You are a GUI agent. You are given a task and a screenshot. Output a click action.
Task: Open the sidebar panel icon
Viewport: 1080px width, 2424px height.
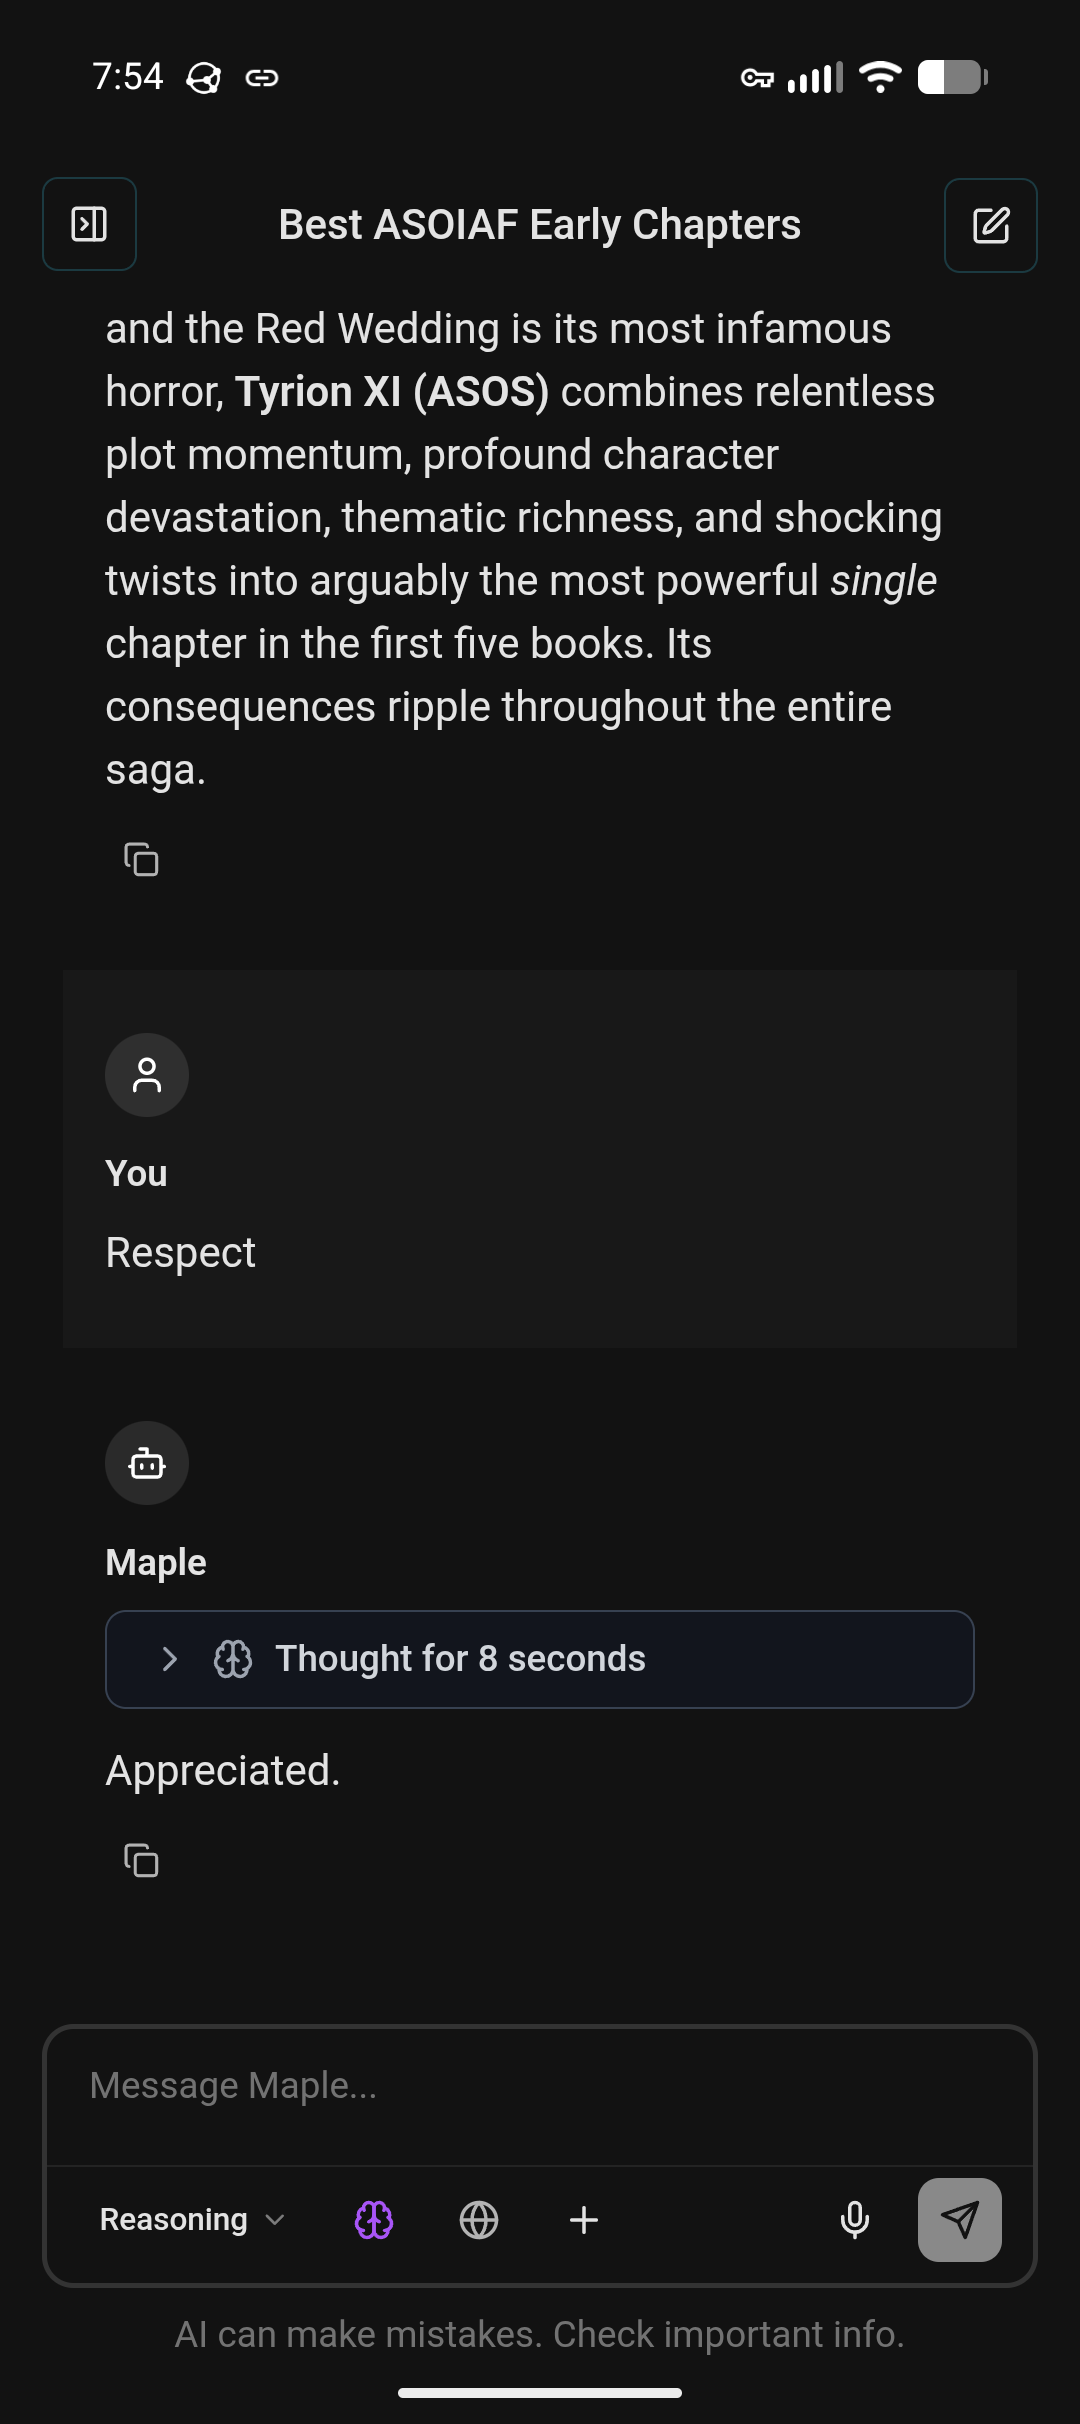coord(89,224)
